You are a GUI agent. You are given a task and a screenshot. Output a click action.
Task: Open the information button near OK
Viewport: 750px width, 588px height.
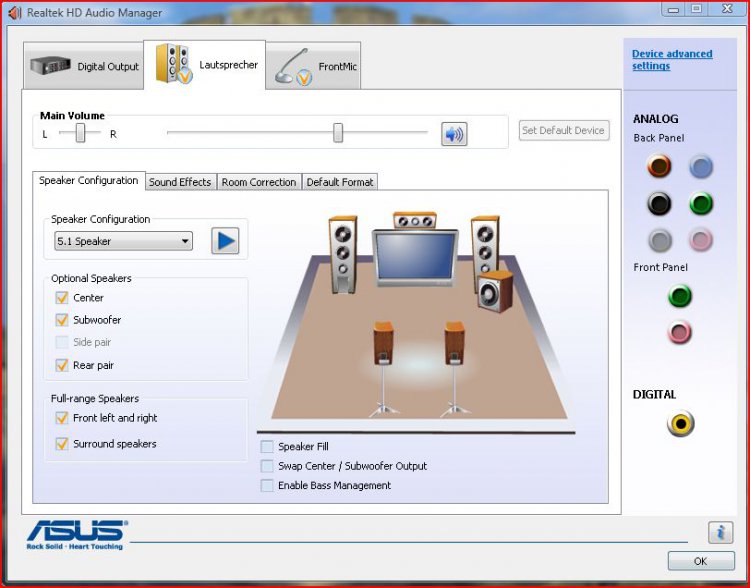coord(720,533)
